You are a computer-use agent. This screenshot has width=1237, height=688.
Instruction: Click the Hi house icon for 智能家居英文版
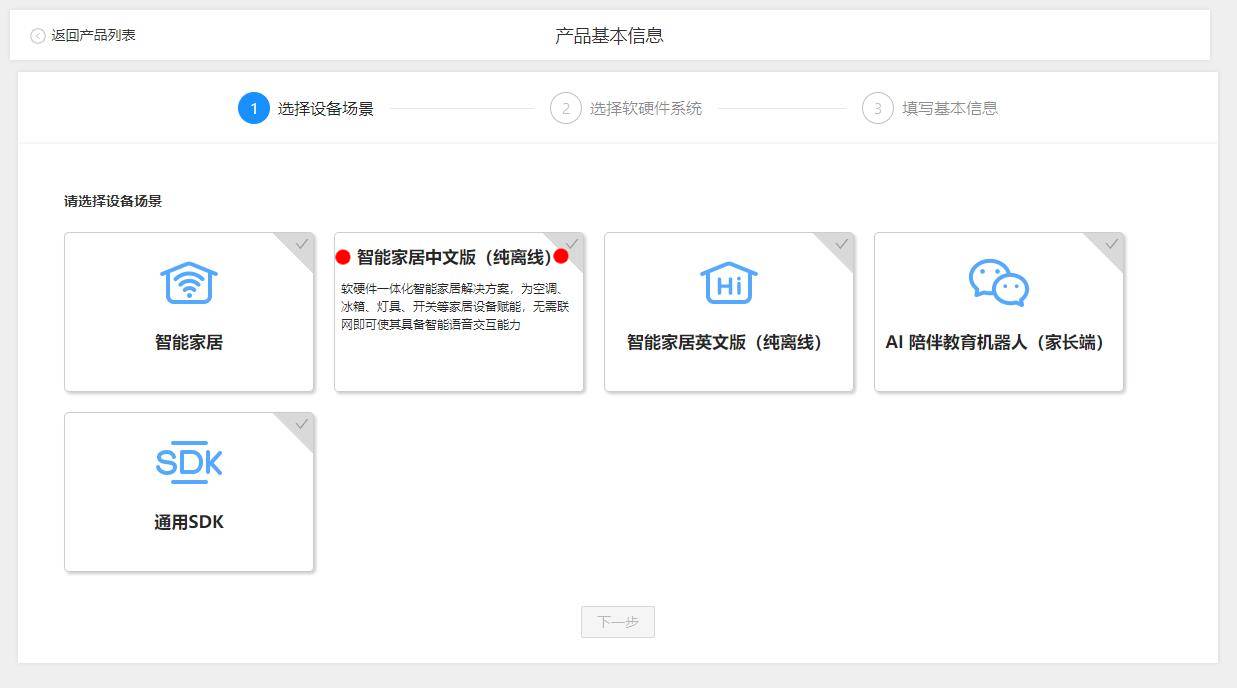(x=729, y=283)
